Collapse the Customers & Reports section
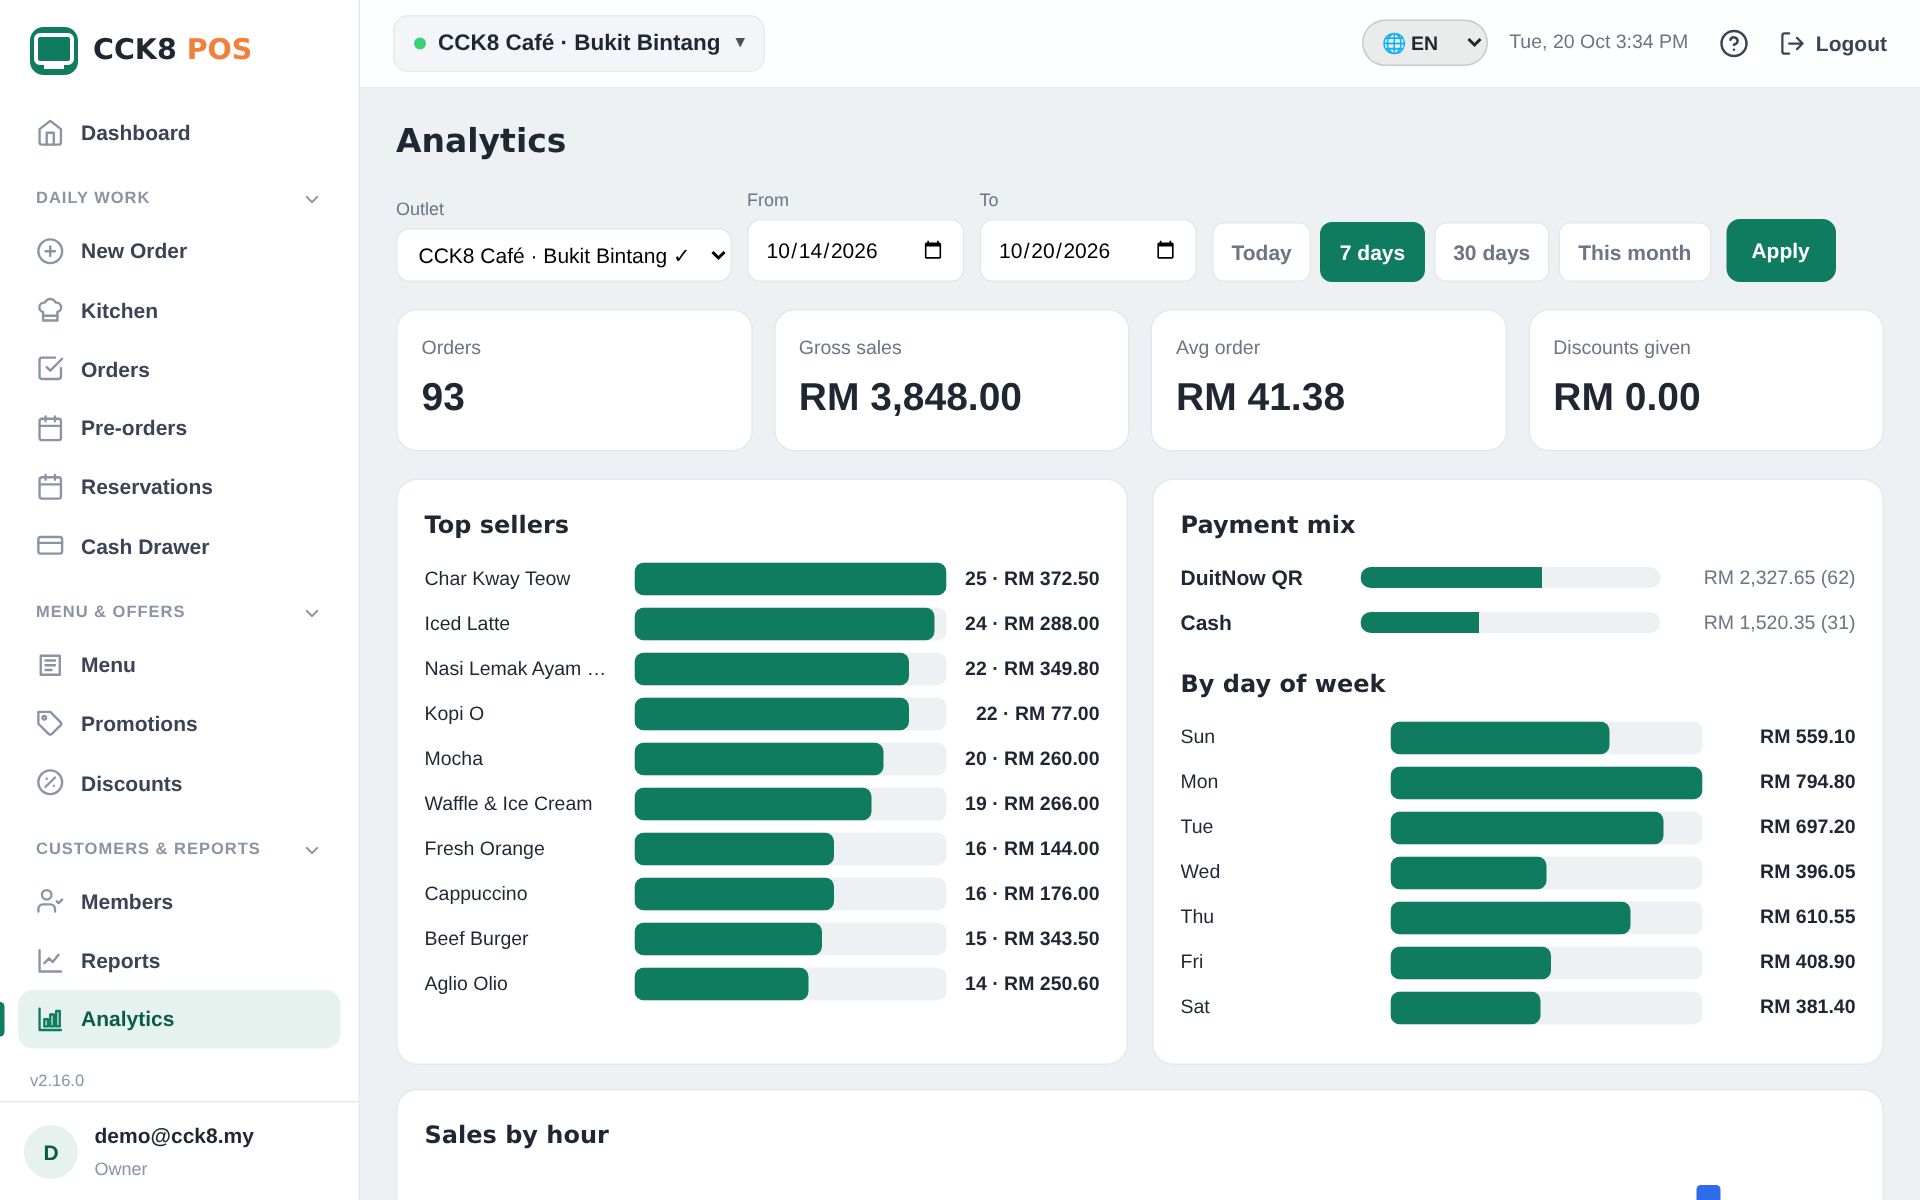Screen dimensions: 1920x1200 click(x=312, y=850)
